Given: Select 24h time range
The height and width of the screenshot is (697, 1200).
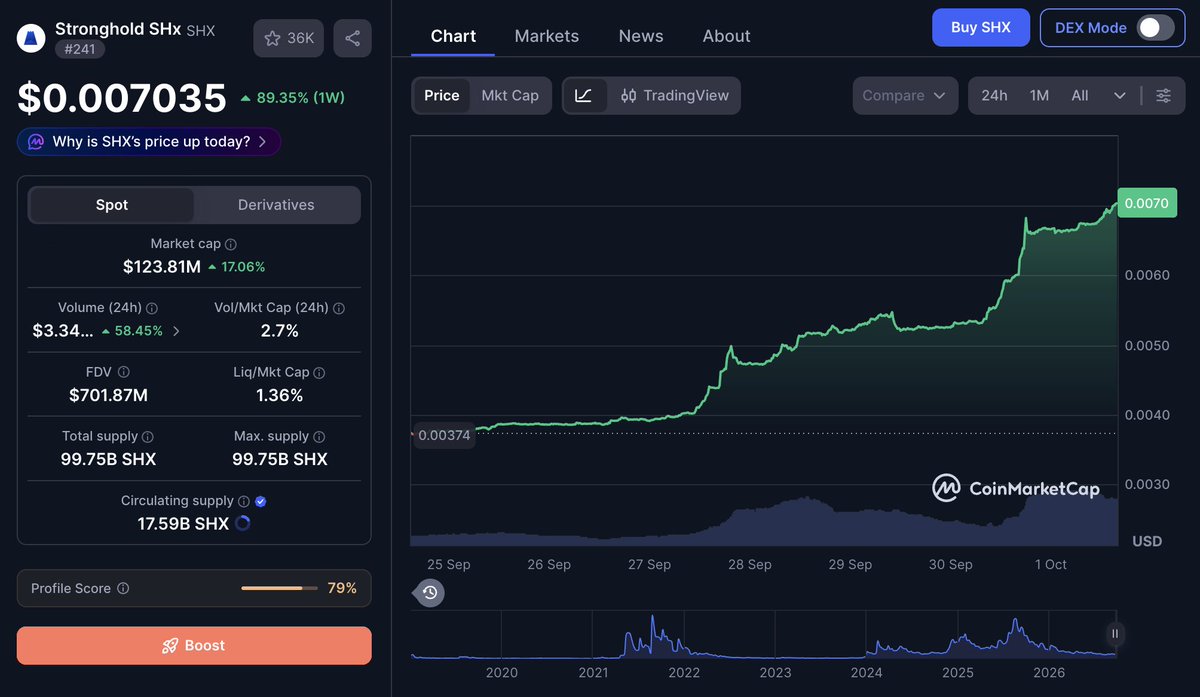Looking at the screenshot, I should [x=994, y=95].
